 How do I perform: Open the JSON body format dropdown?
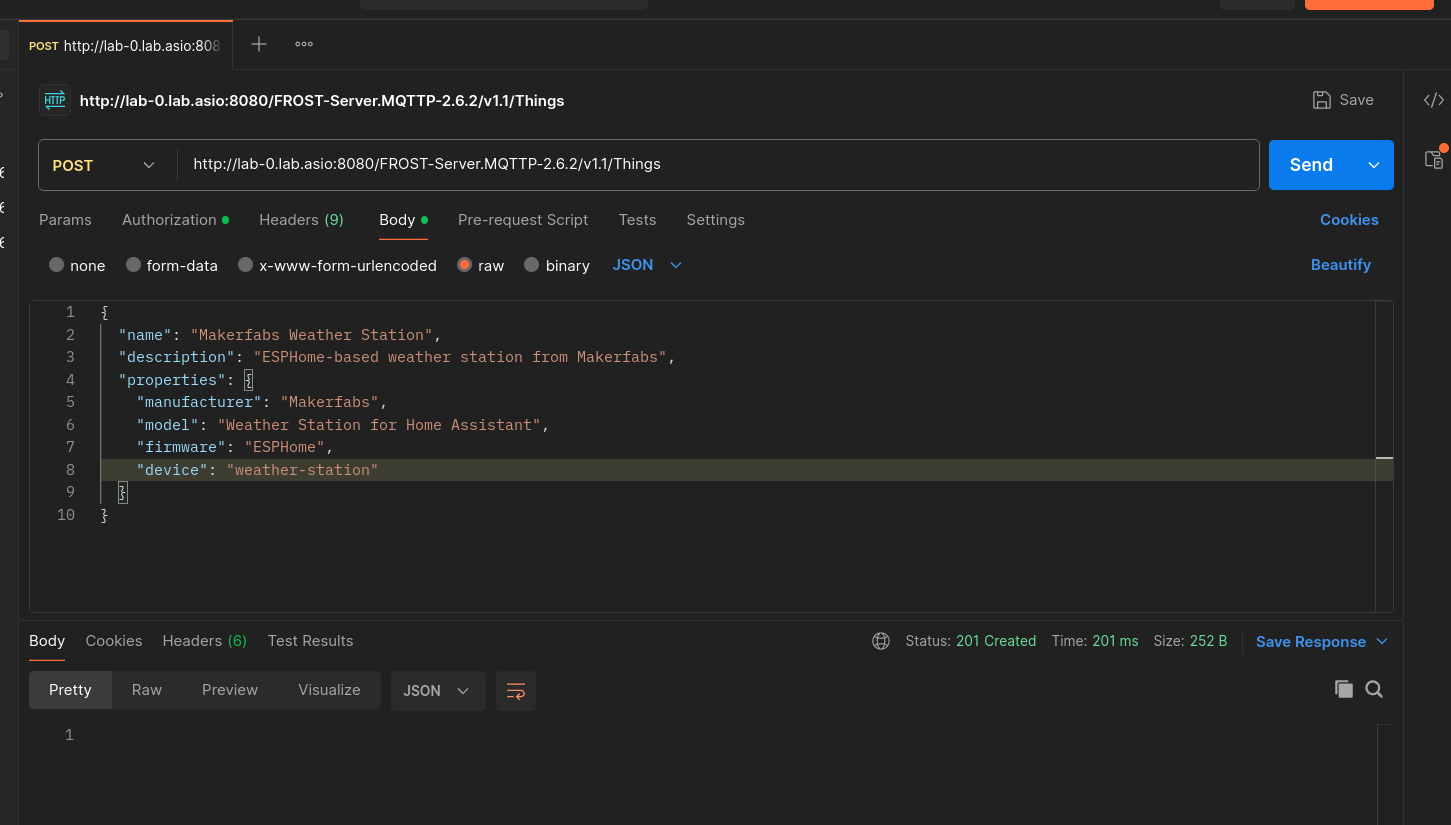647,265
